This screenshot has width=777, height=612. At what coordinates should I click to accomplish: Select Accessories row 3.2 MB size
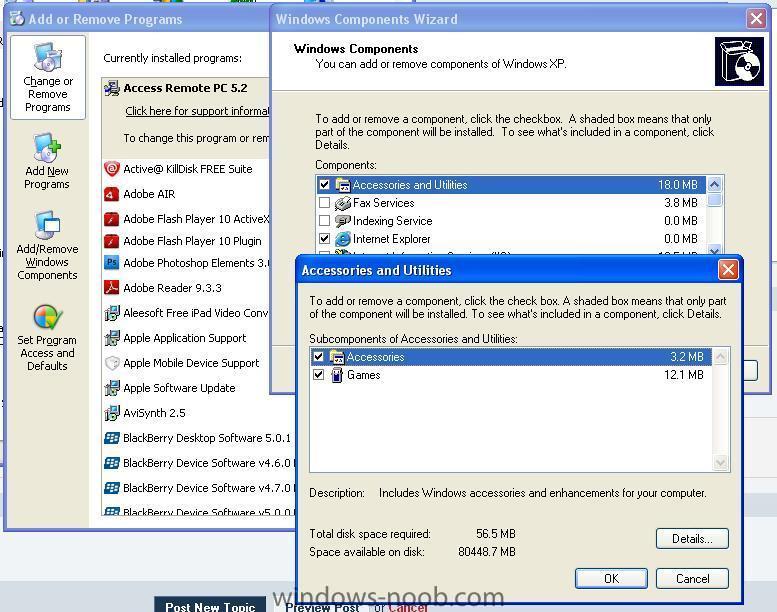coord(686,357)
